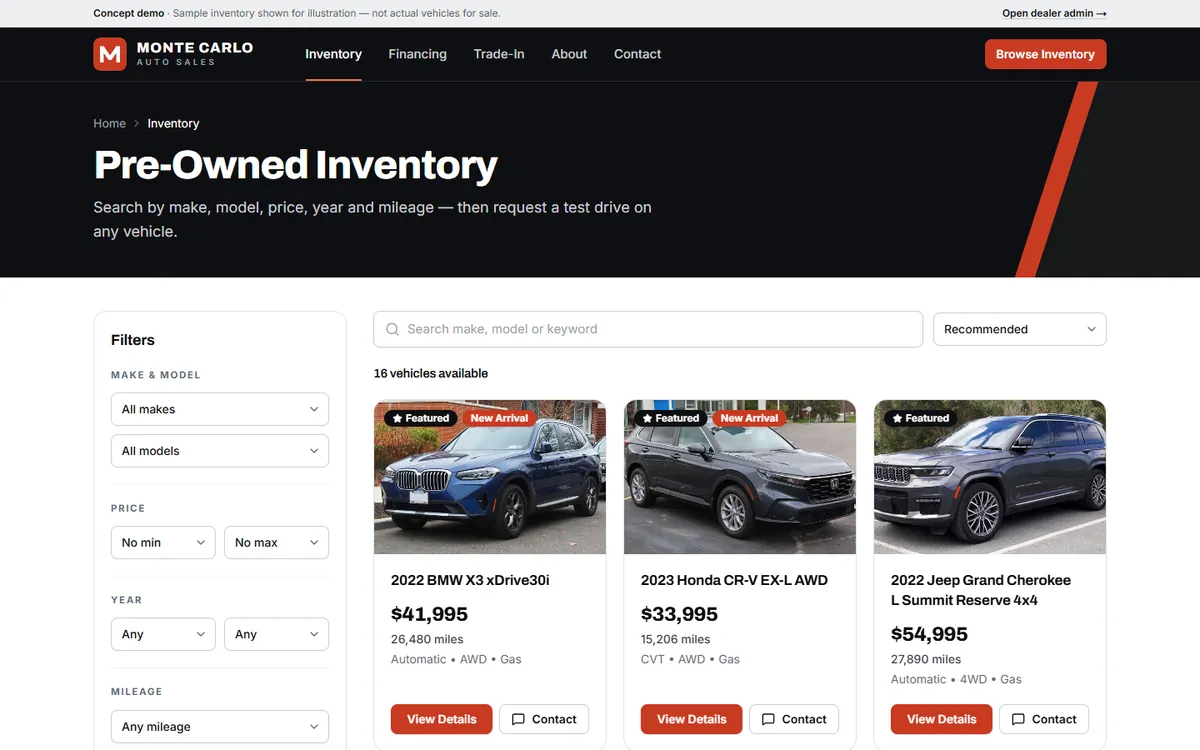View Details for the Honda CR-V
This screenshot has width=1200, height=750.
(x=691, y=719)
